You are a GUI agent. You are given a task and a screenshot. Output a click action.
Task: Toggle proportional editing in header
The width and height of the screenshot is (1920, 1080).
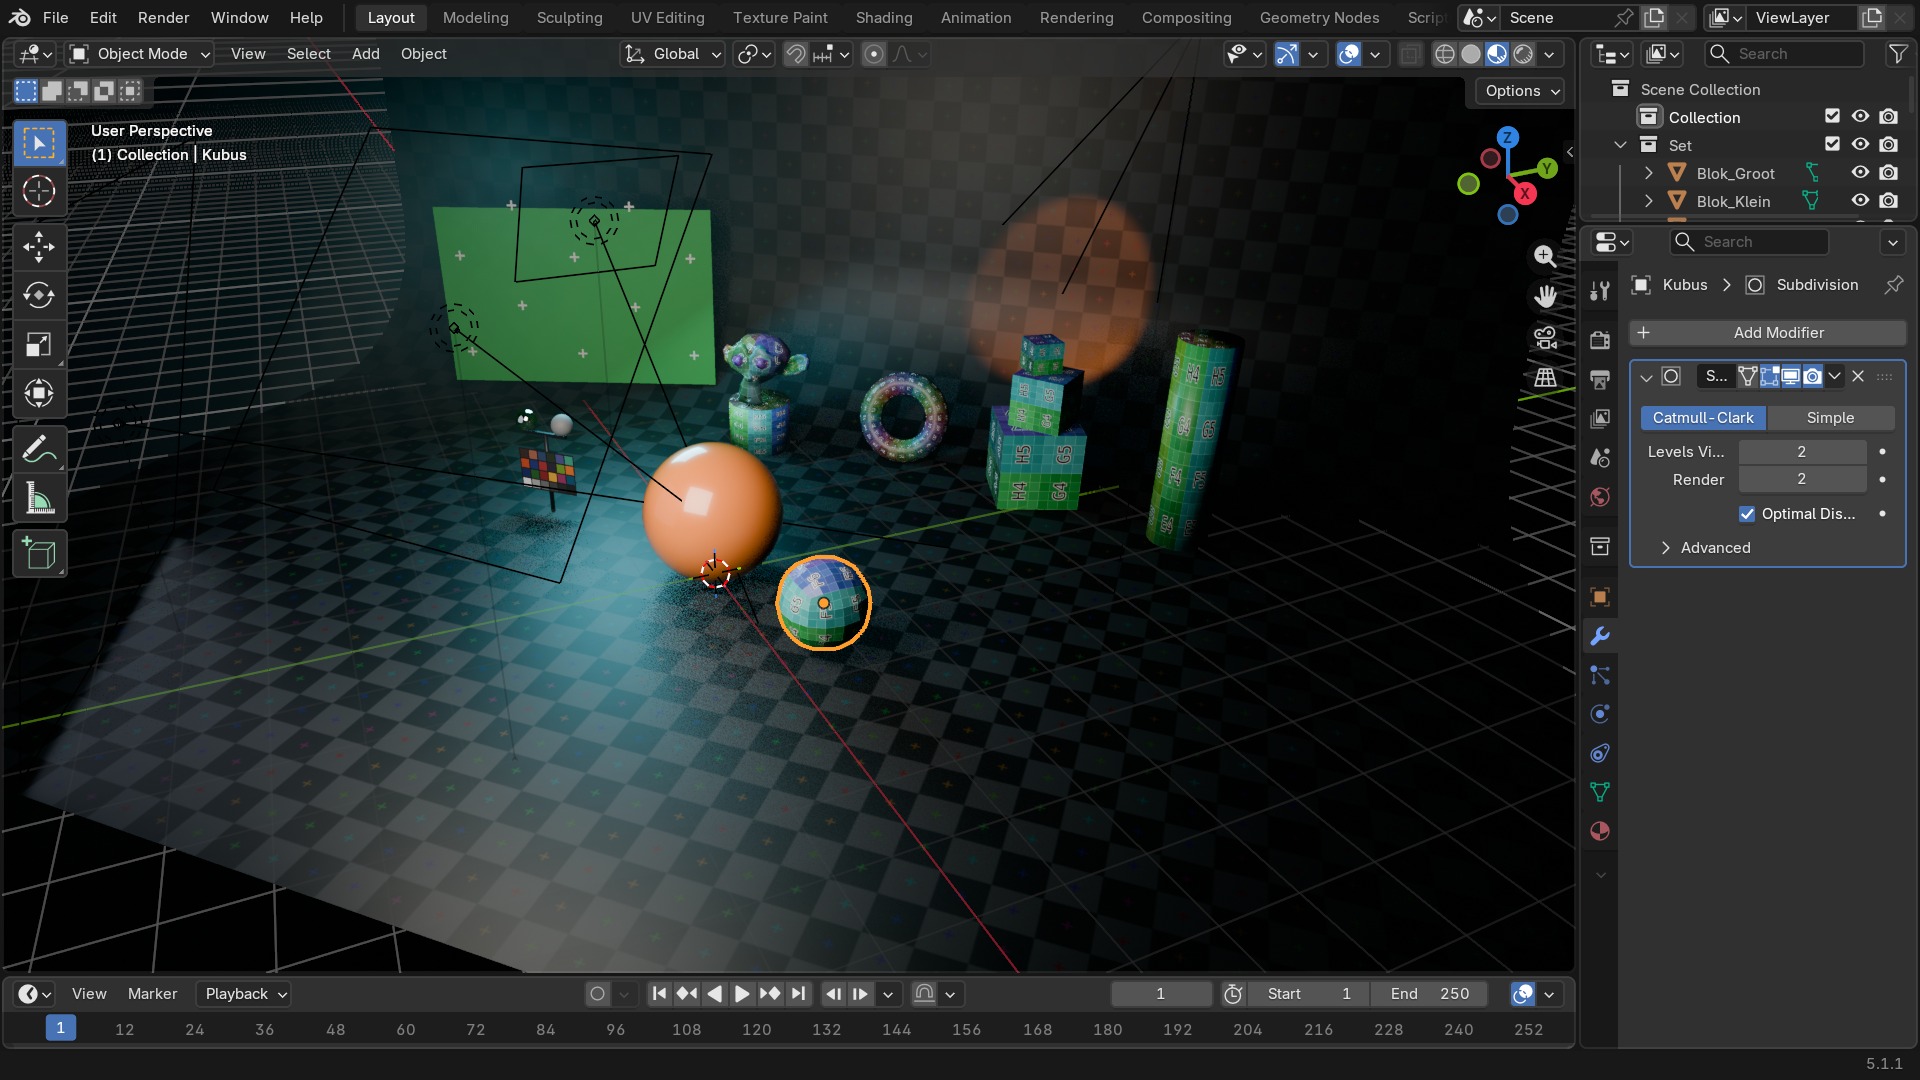874,54
